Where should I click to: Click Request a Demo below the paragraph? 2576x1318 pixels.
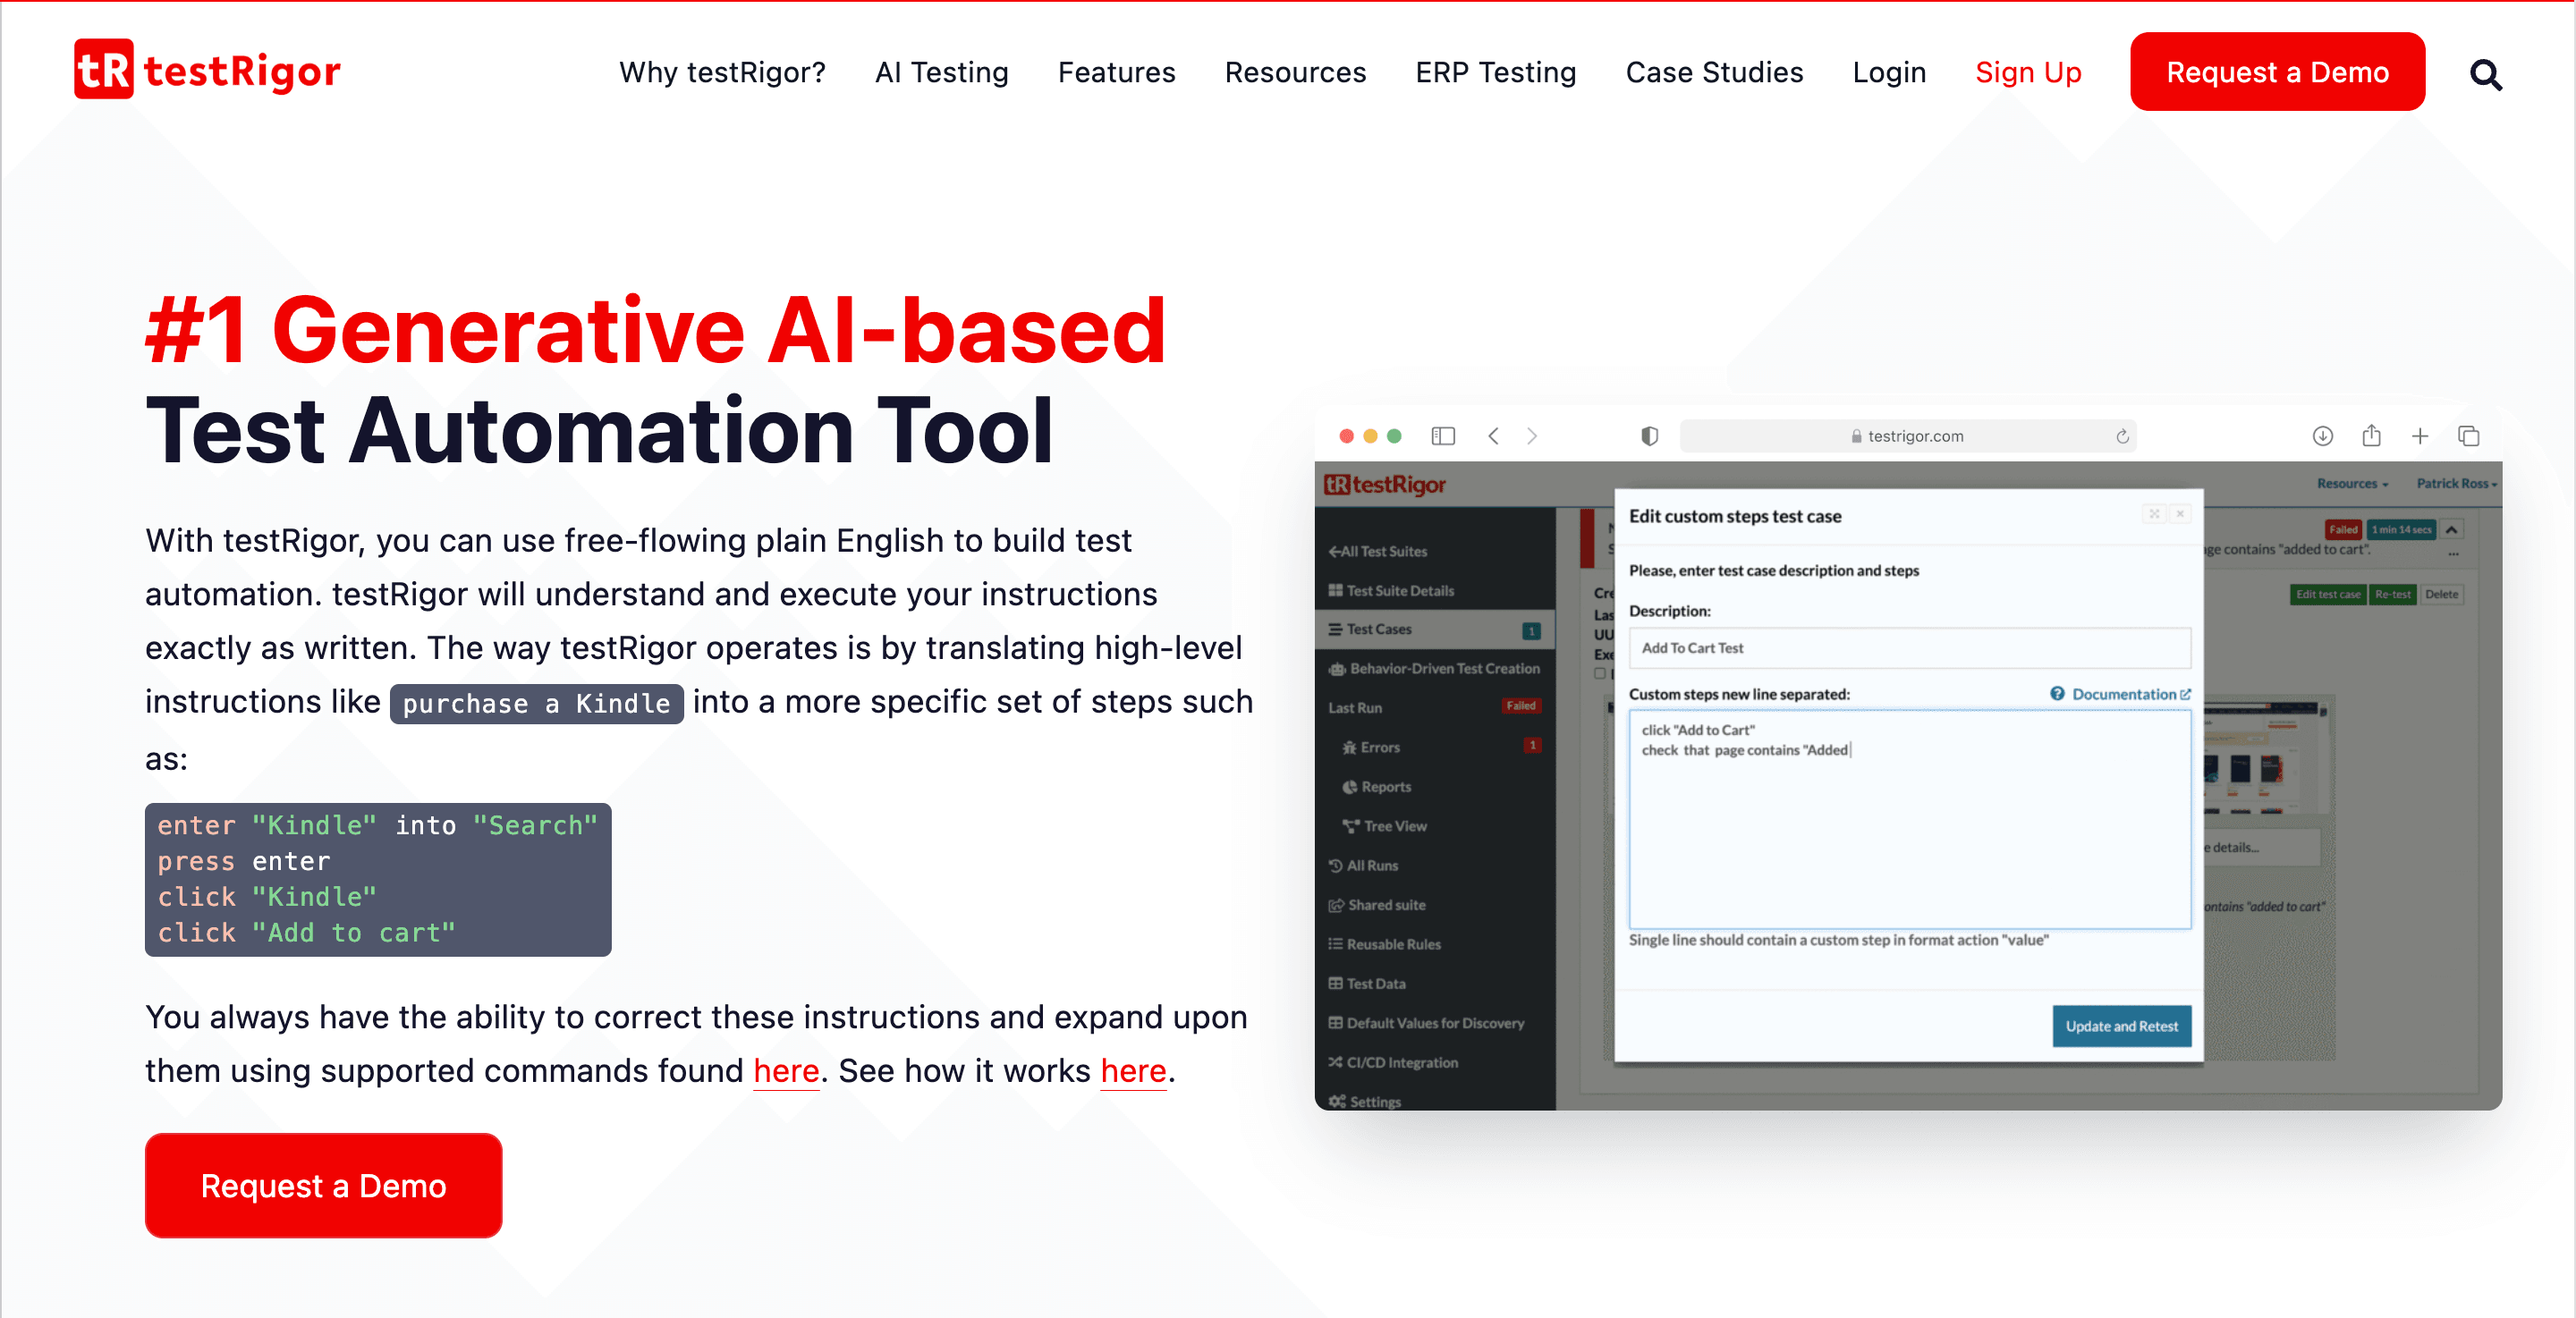click(x=323, y=1186)
